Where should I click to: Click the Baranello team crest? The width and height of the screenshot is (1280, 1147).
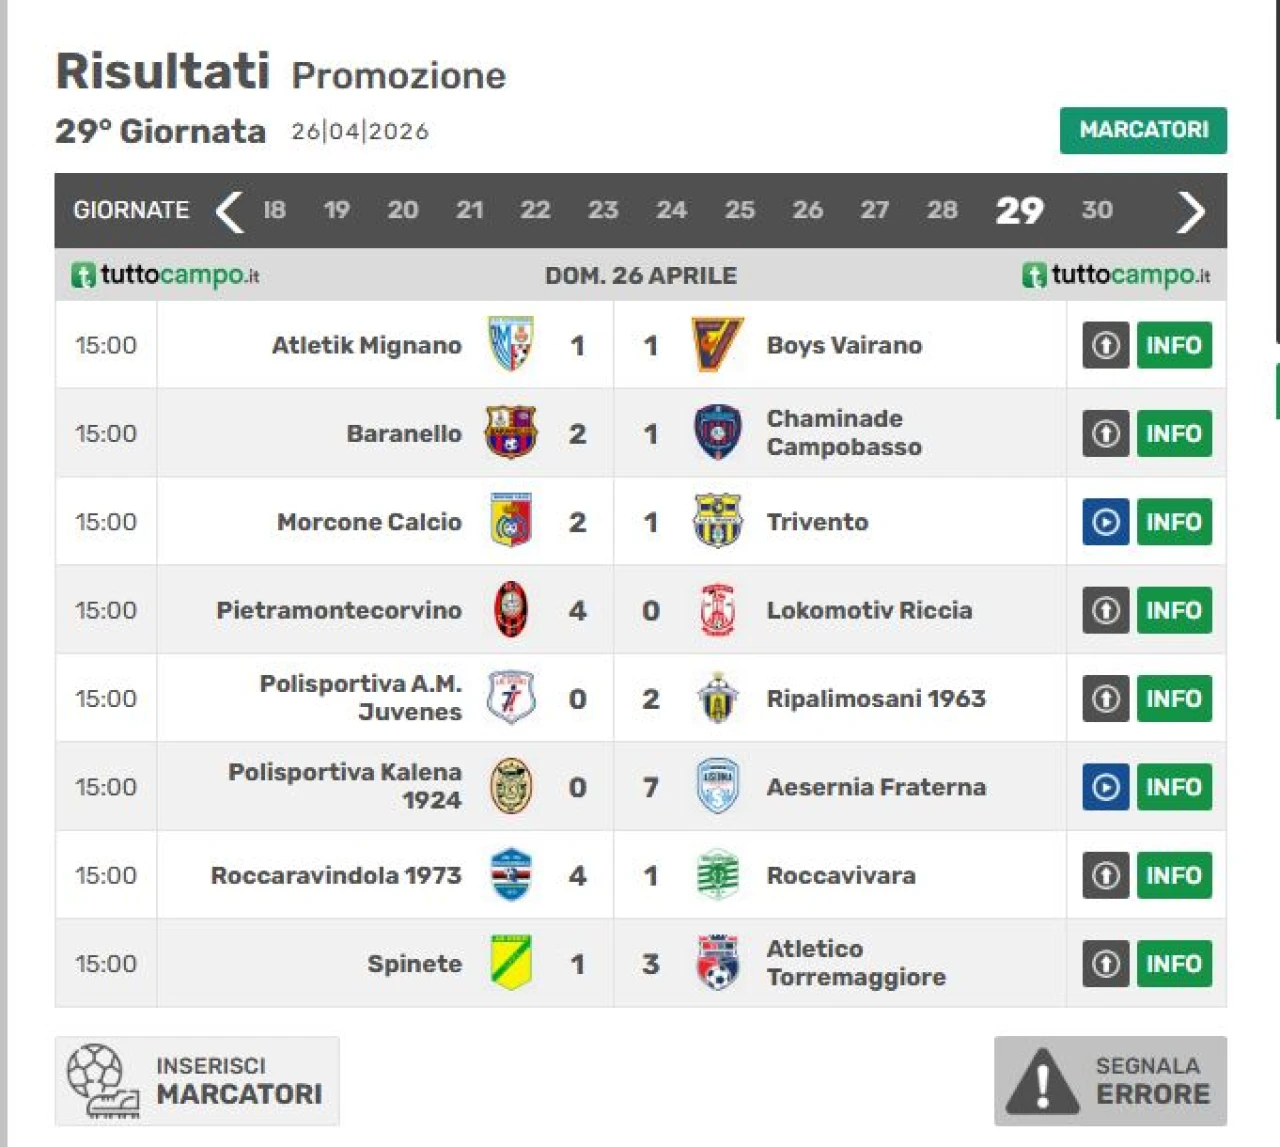pos(511,433)
